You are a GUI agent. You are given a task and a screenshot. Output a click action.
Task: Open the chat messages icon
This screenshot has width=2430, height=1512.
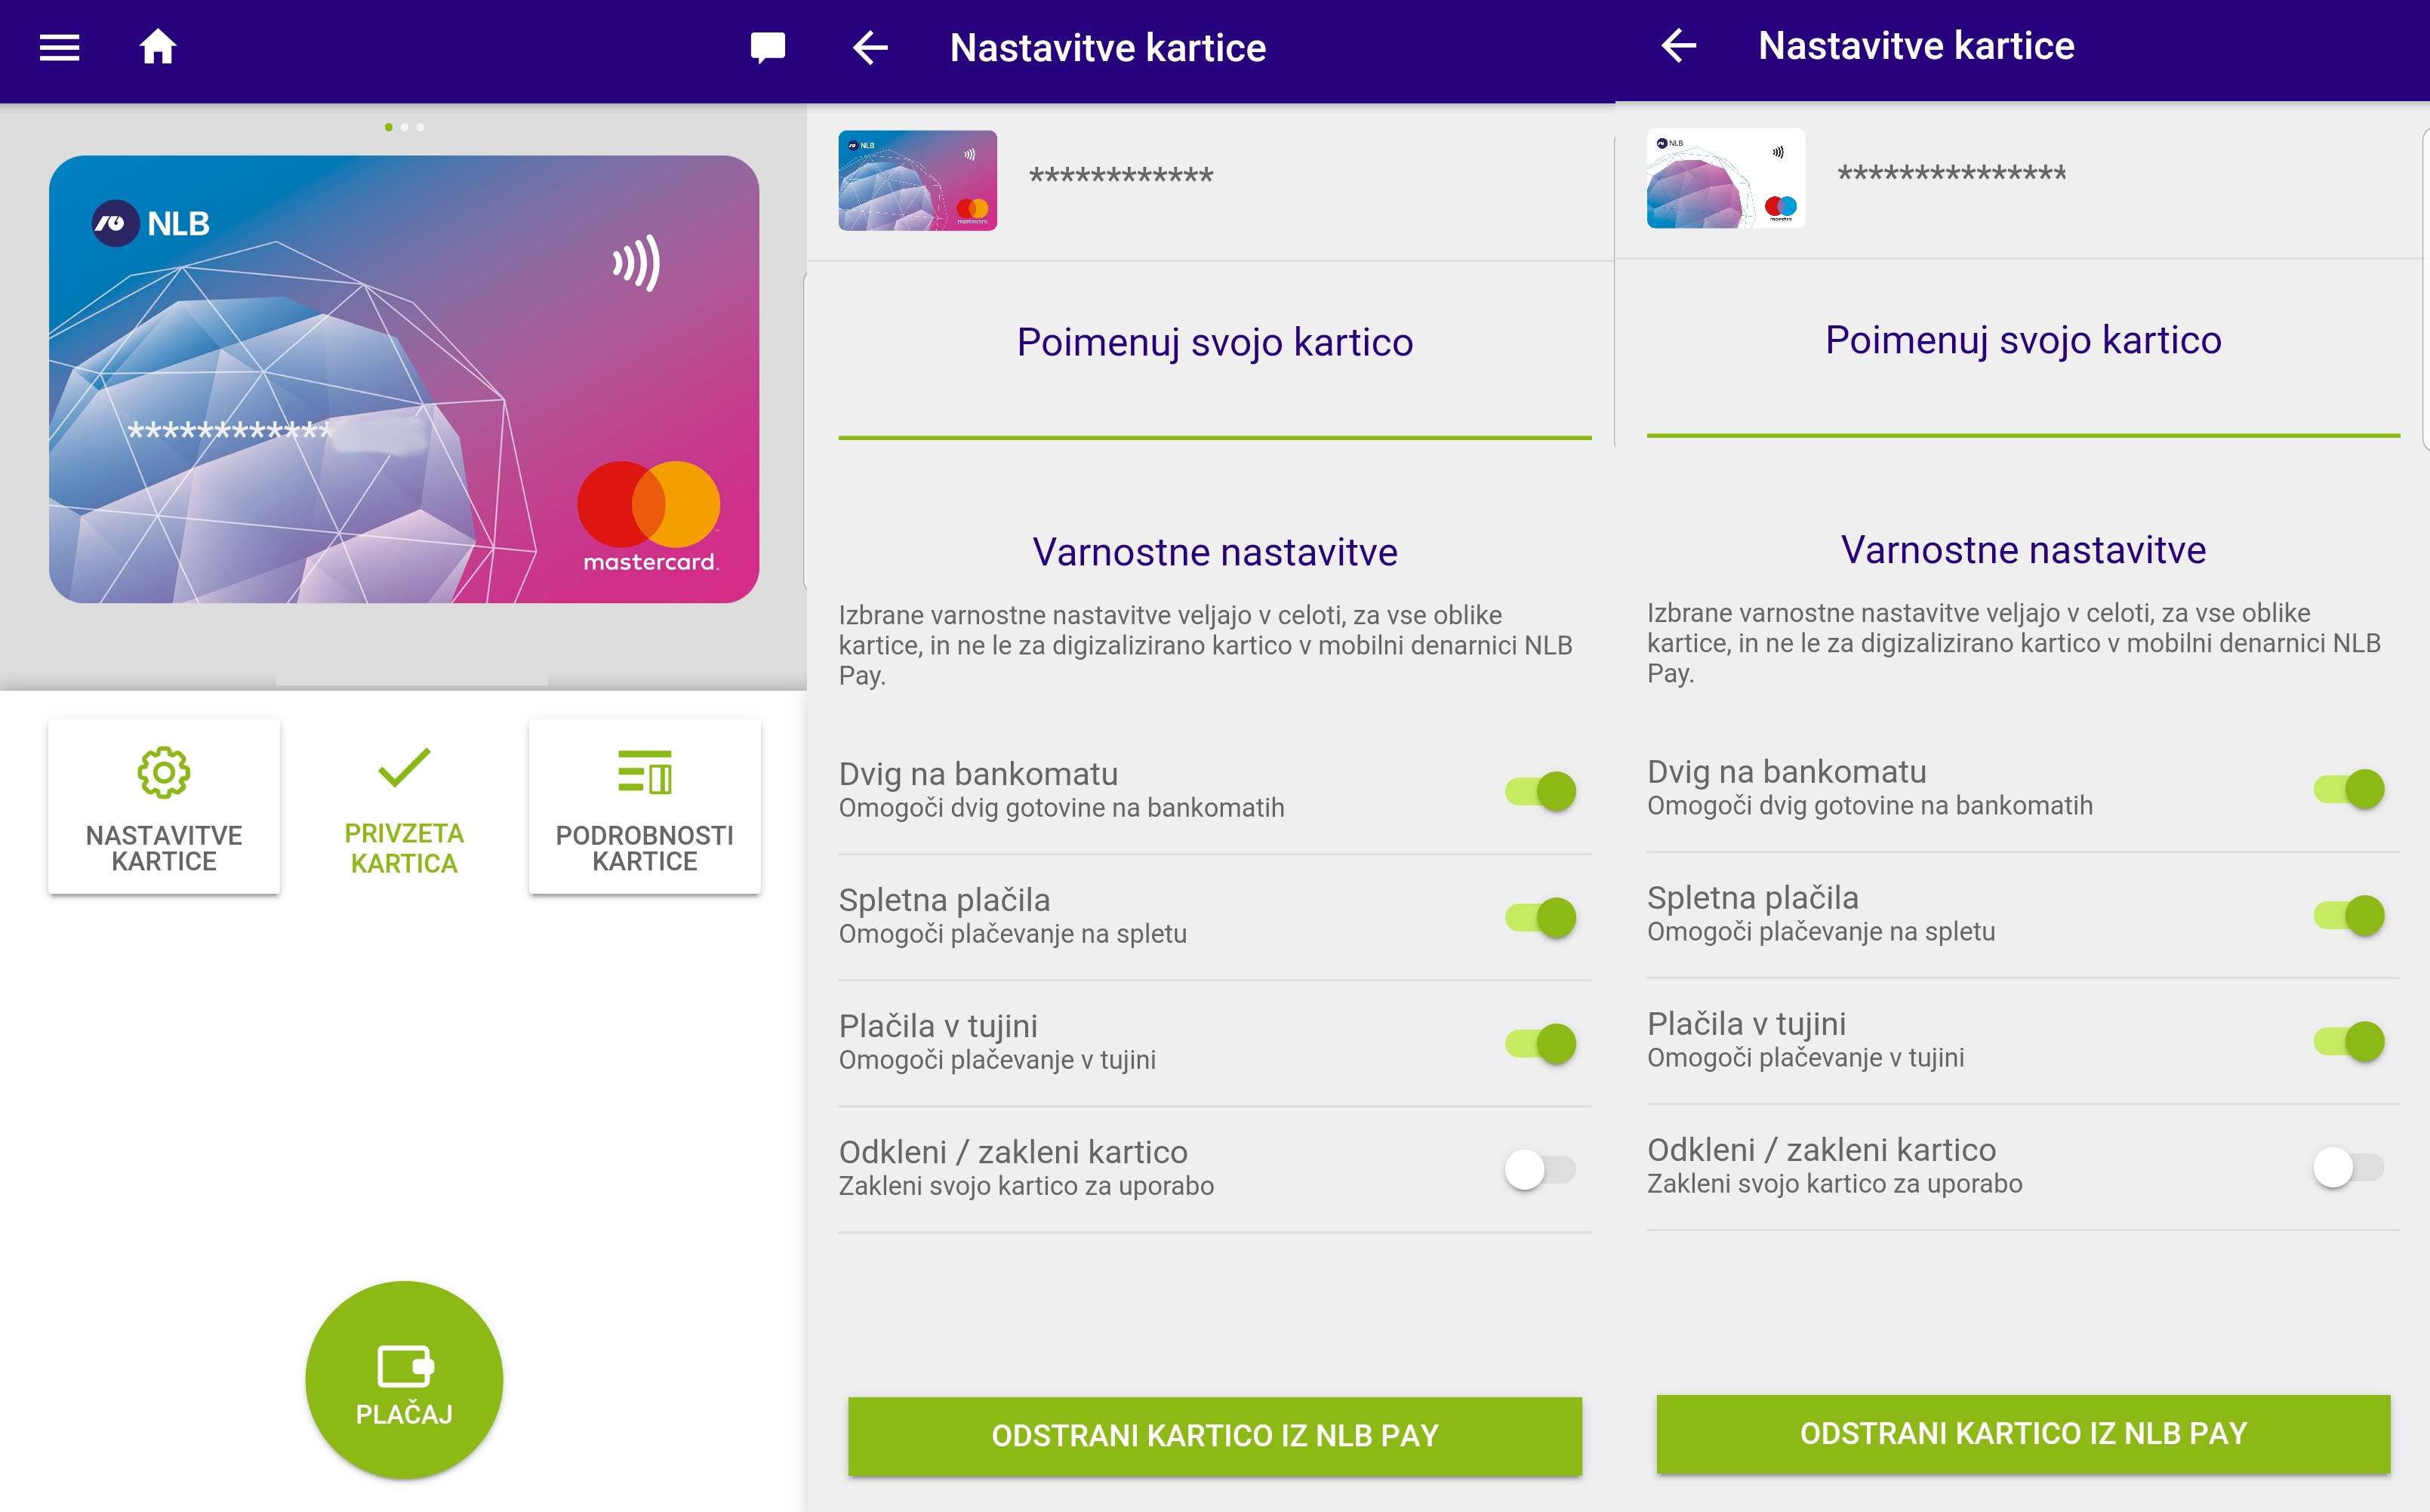tap(767, 47)
